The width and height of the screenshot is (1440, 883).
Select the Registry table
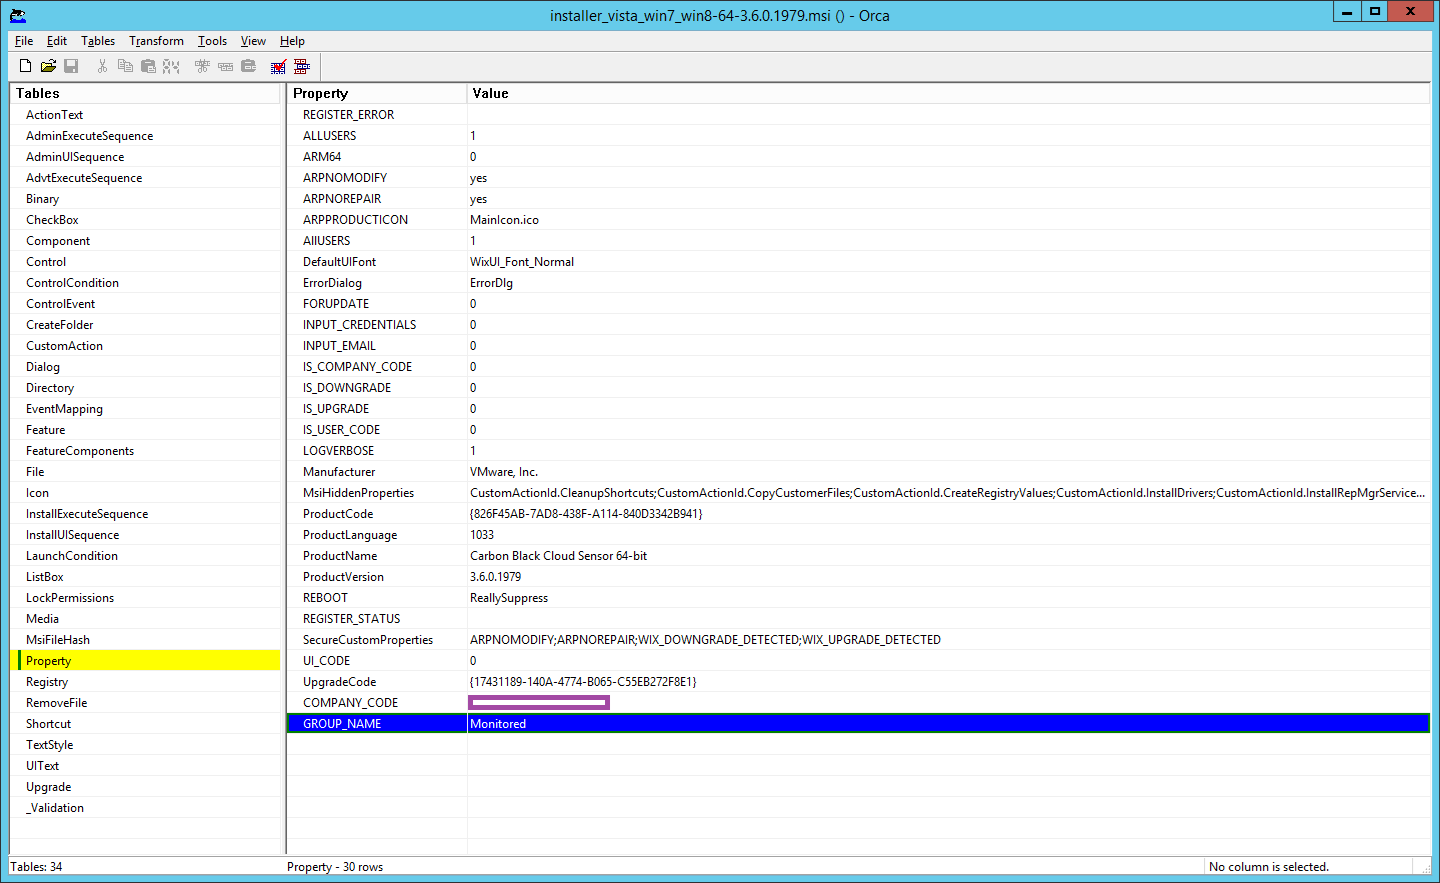coord(47,682)
